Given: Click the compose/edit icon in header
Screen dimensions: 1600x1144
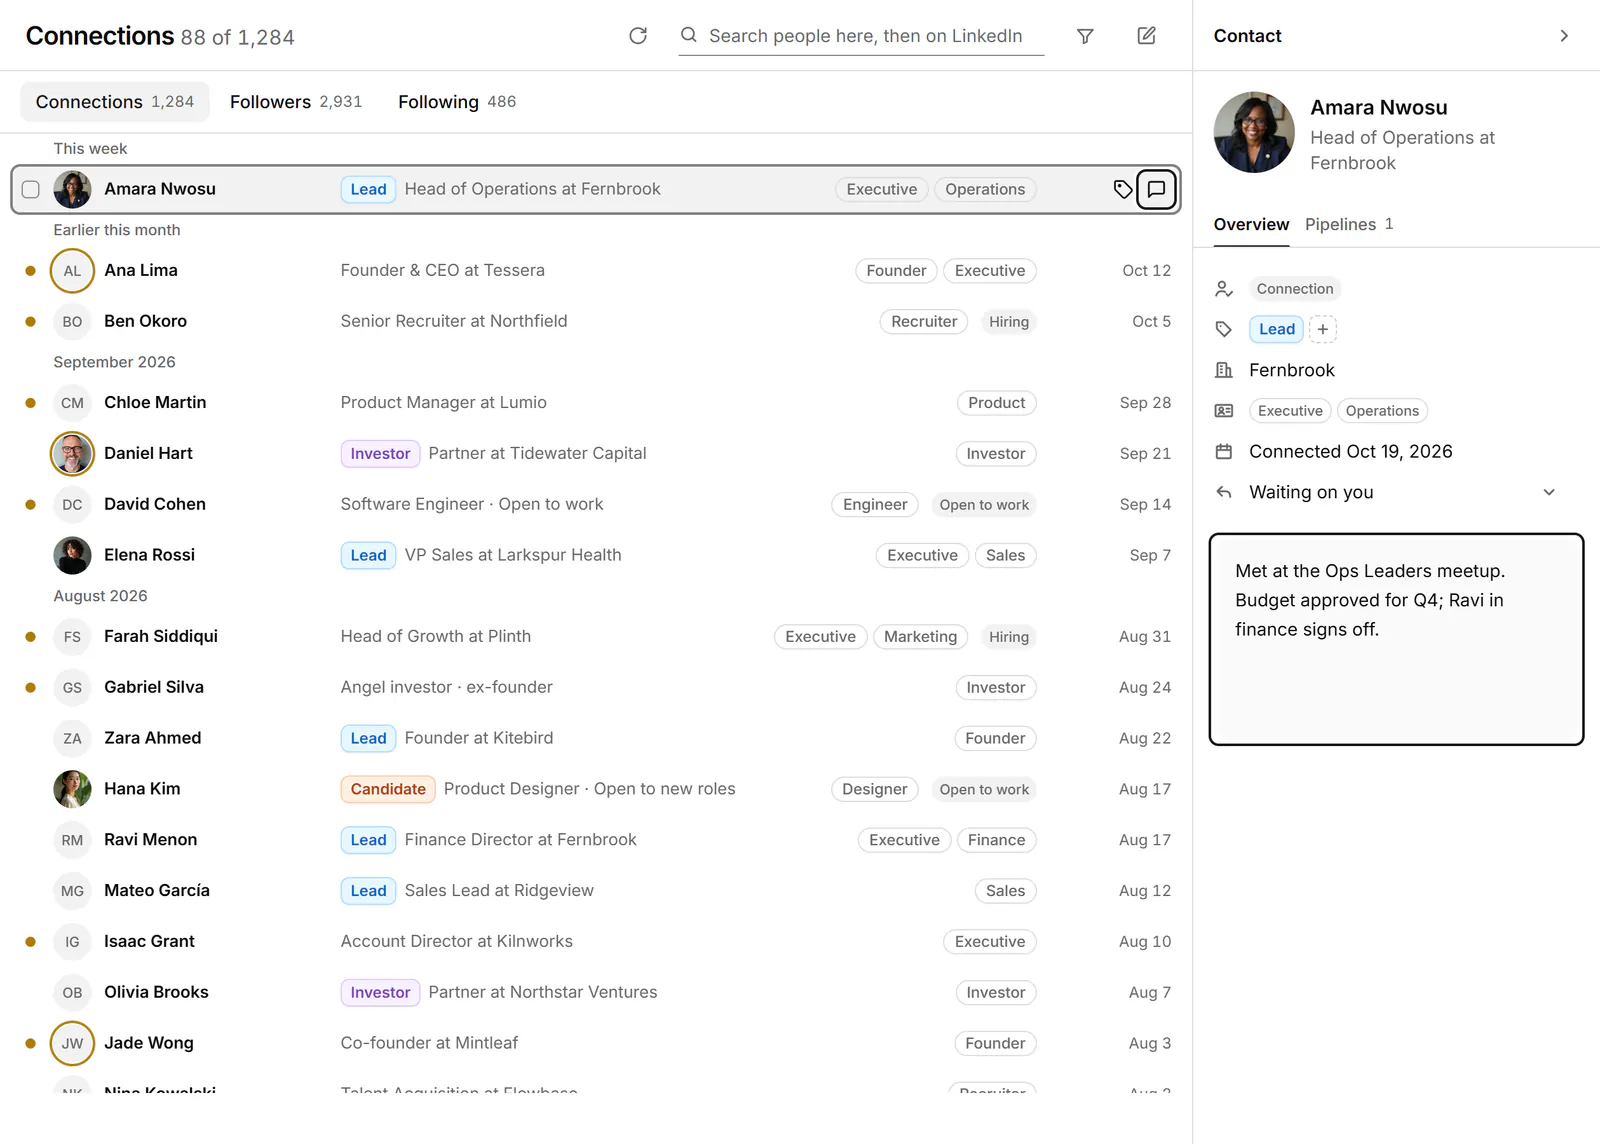Looking at the screenshot, I should (1147, 36).
